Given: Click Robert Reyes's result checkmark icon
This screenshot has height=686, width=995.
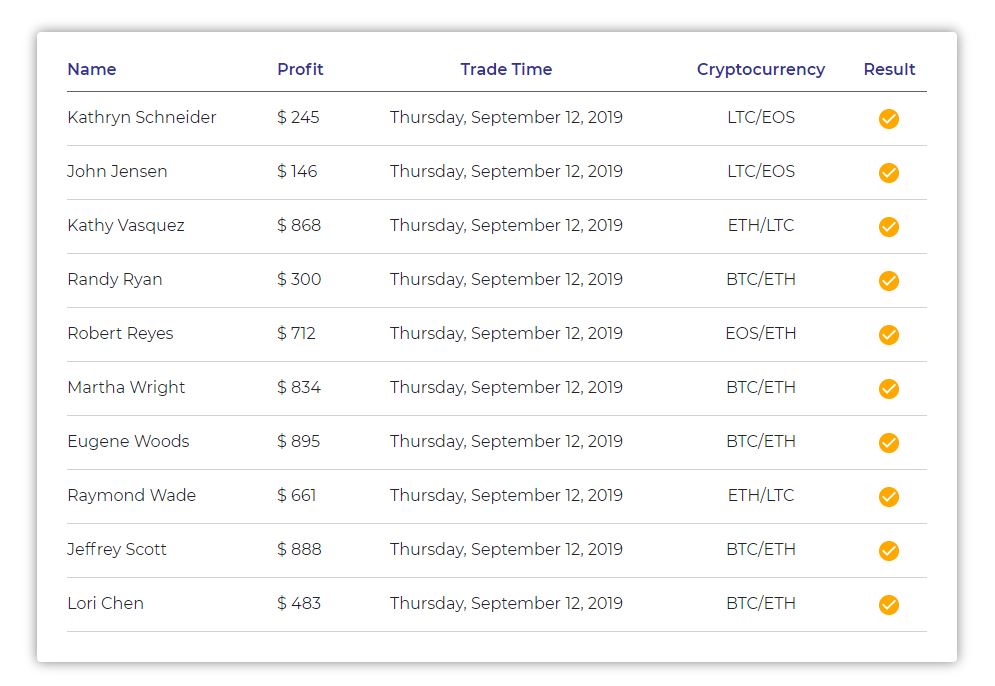Looking at the screenshot, I should 888,334.
